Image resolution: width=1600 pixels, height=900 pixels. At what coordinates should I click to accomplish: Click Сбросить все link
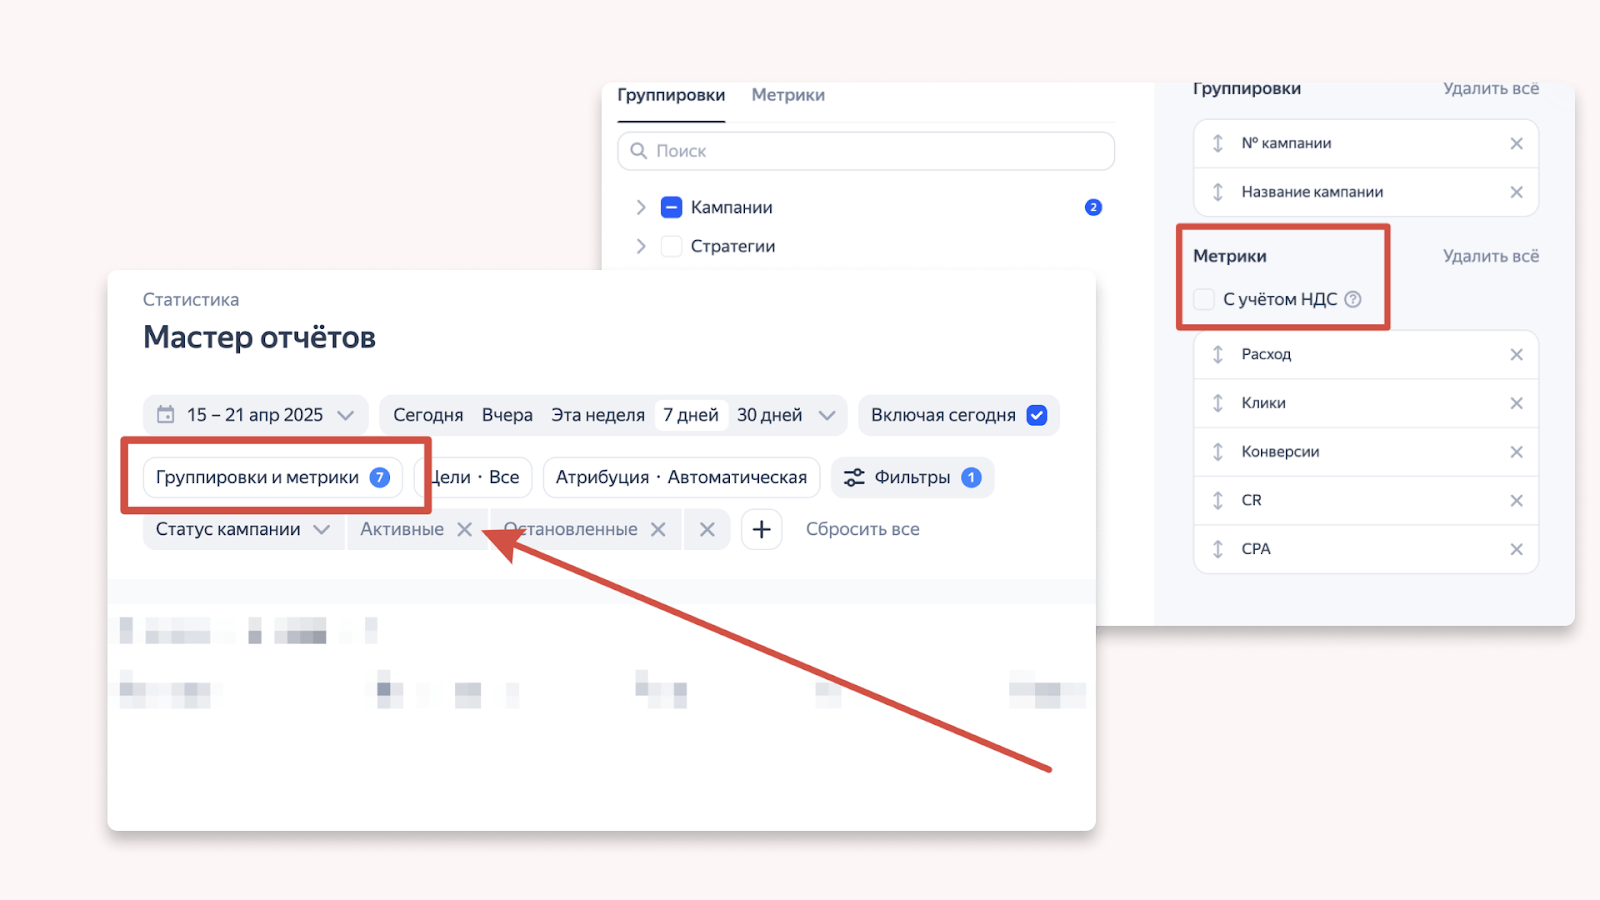(863, 529)
